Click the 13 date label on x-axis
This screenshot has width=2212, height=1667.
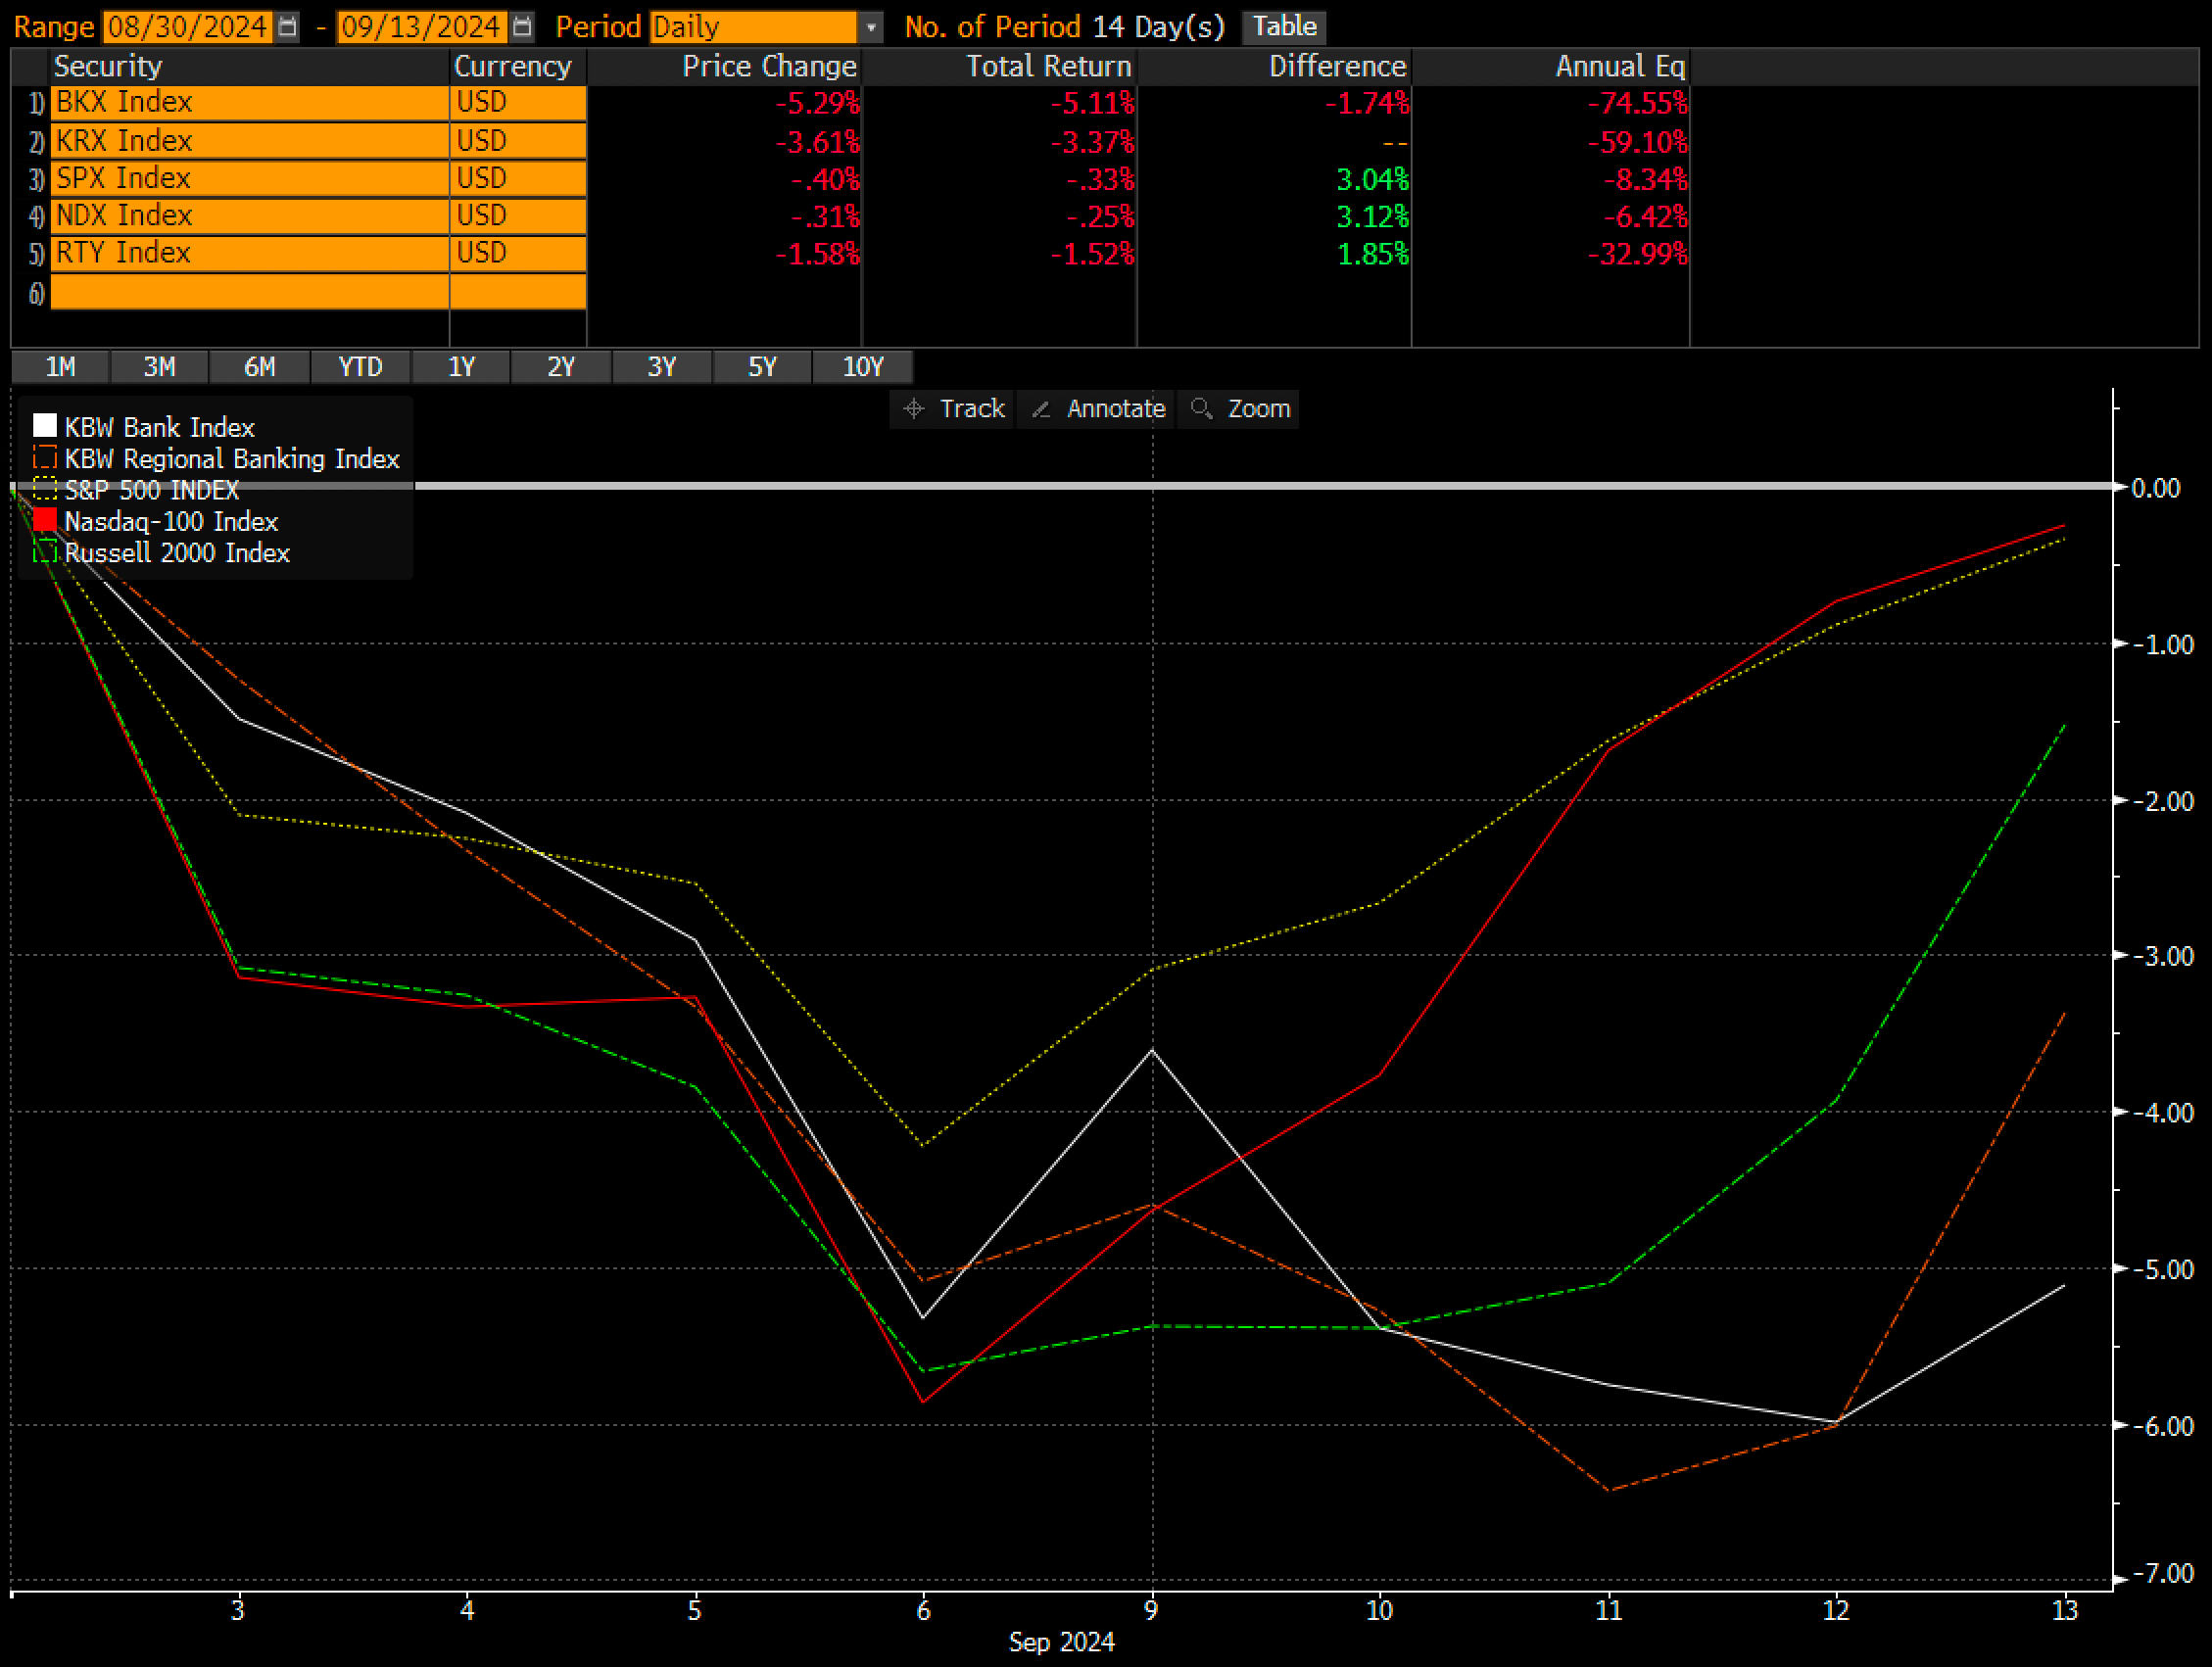[x=2065, y=1610]
